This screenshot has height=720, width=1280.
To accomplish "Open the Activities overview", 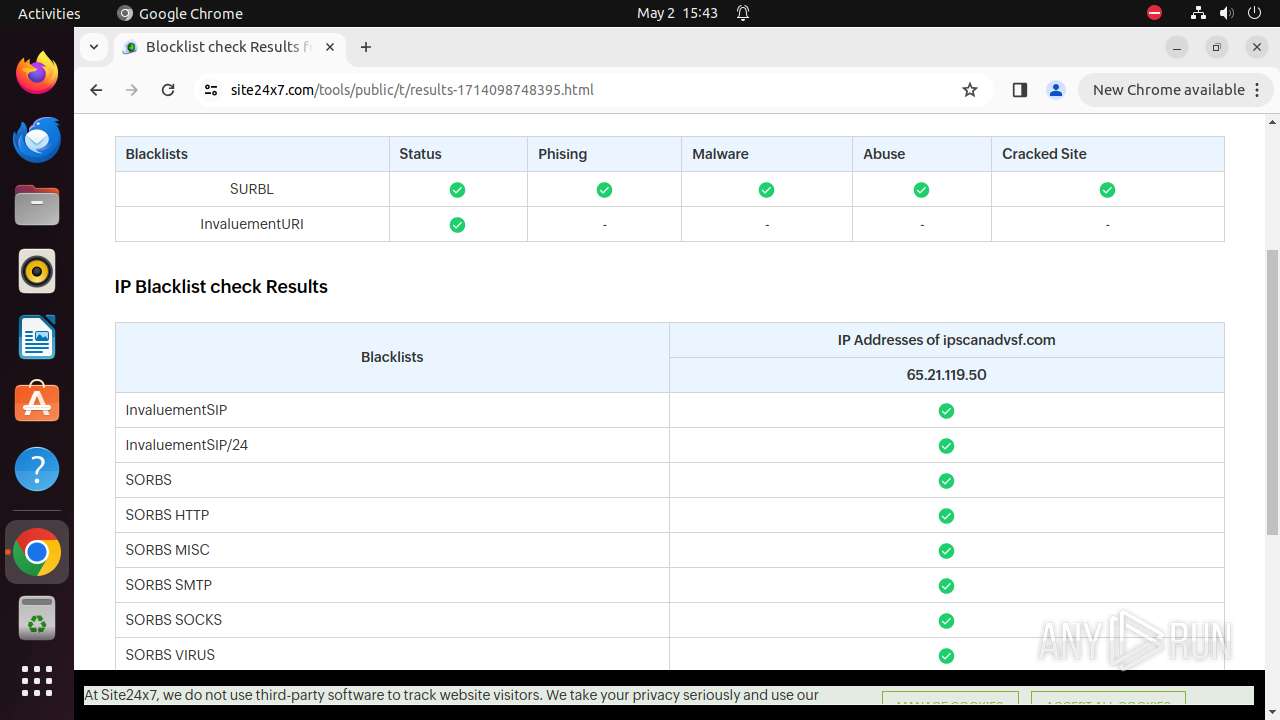I will (x=49, y=13).
